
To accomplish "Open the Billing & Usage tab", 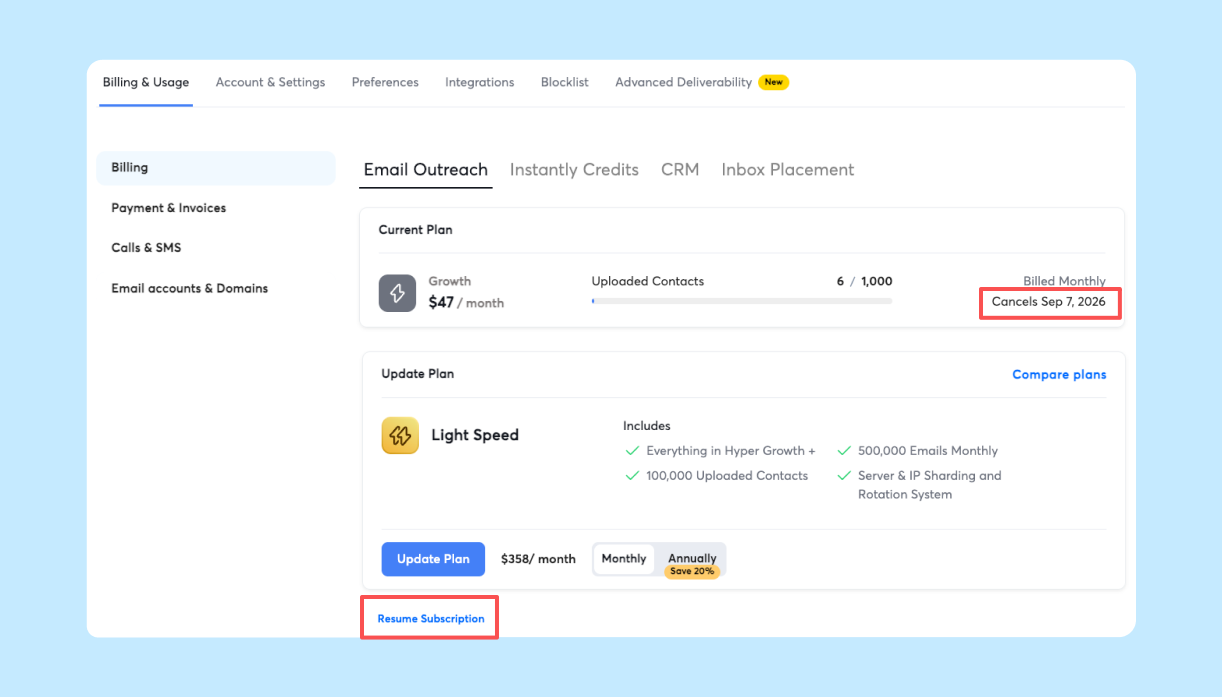I will coord(146,82).
